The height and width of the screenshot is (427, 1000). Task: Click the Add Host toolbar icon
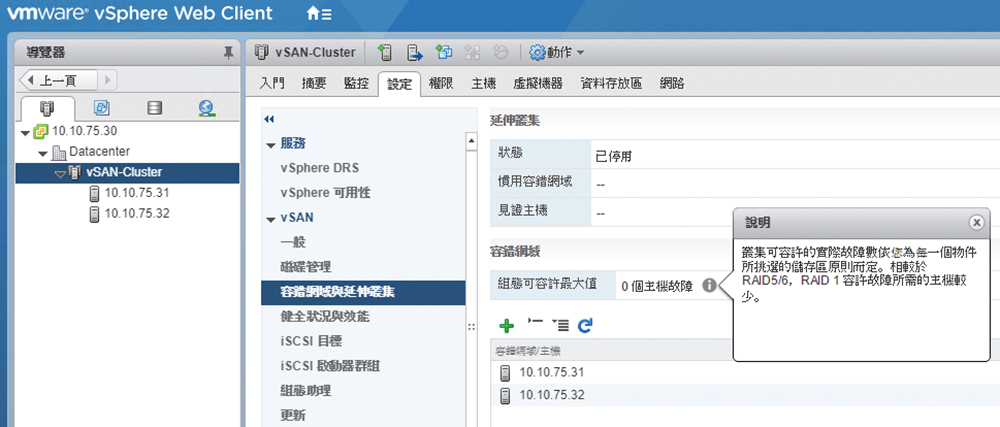click(385, 52)
